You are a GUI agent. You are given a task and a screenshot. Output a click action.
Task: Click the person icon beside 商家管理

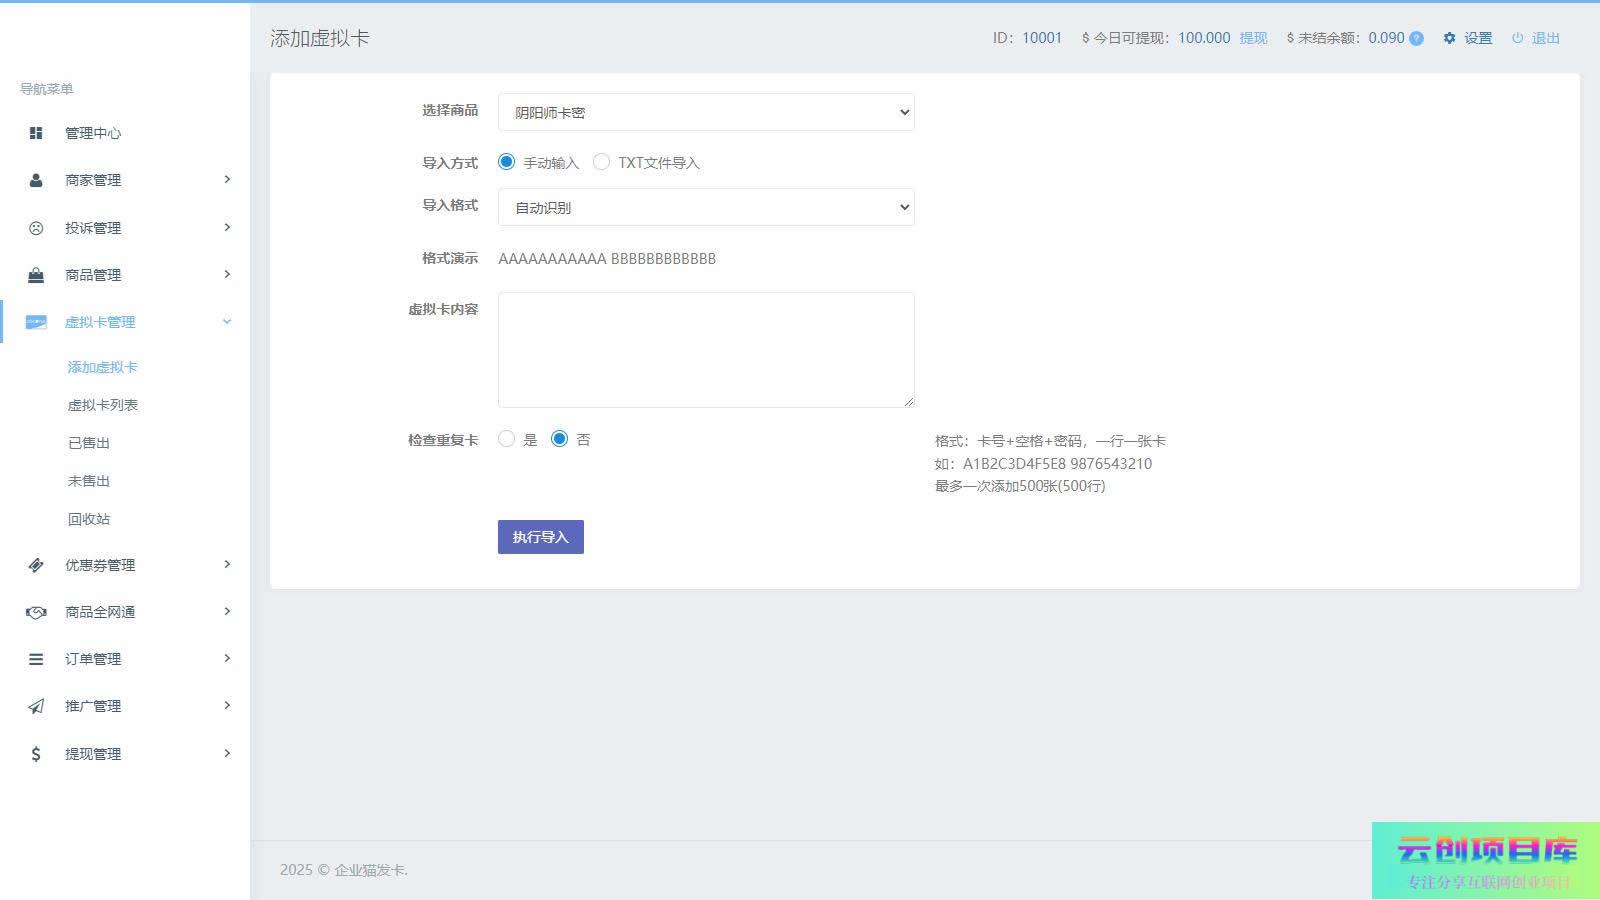[36, 180]
